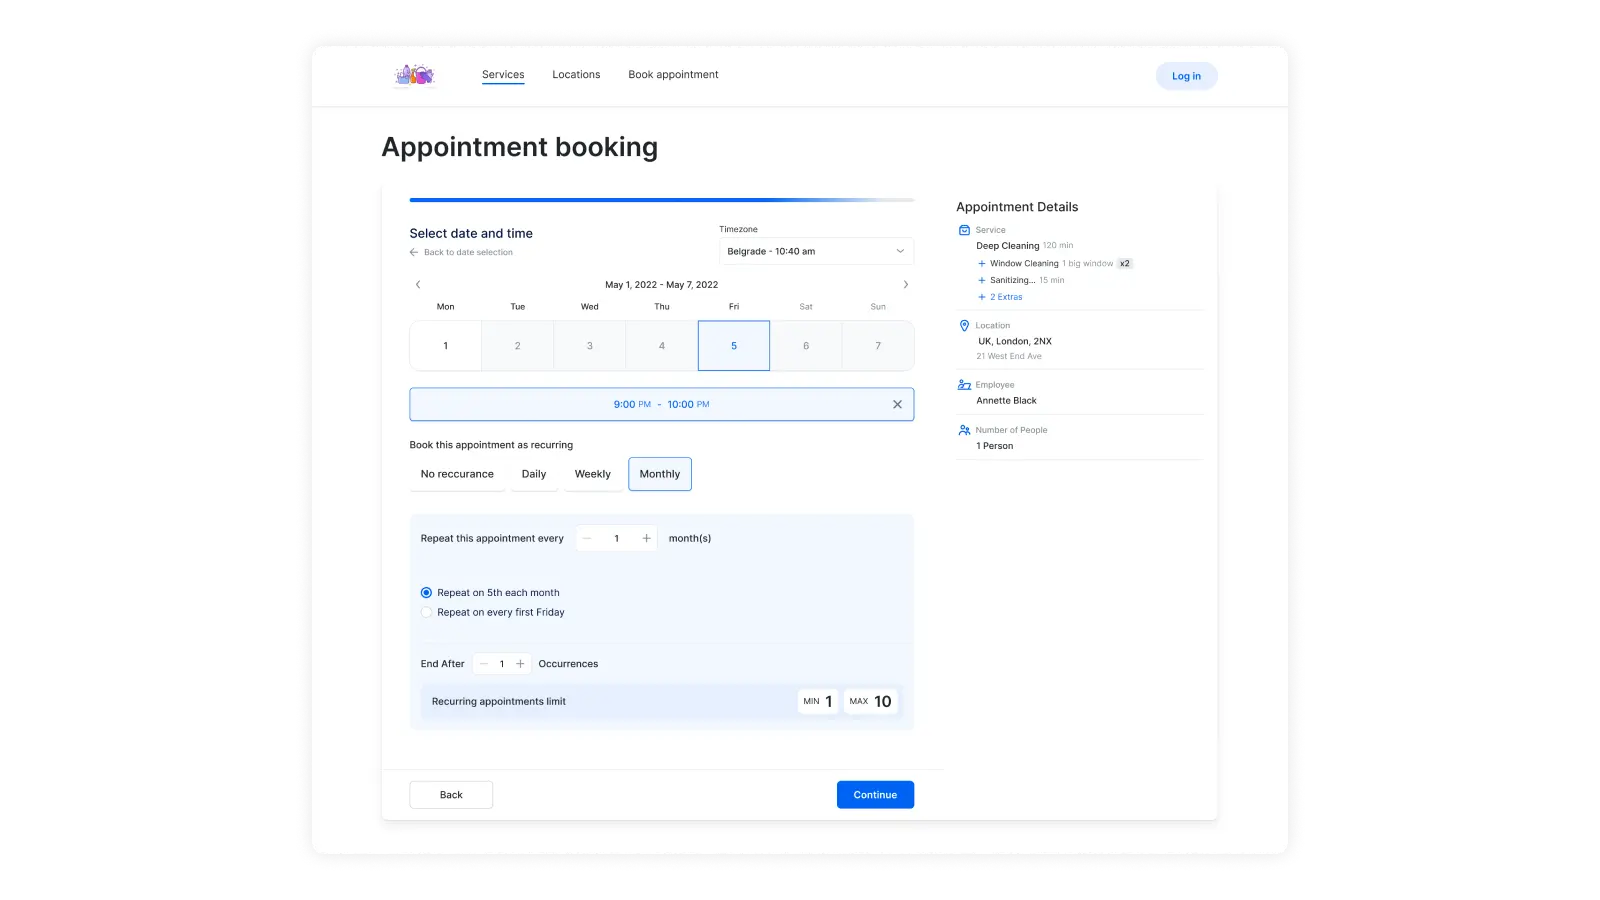Expand Sanitizing plus icon

click(982, 281)
